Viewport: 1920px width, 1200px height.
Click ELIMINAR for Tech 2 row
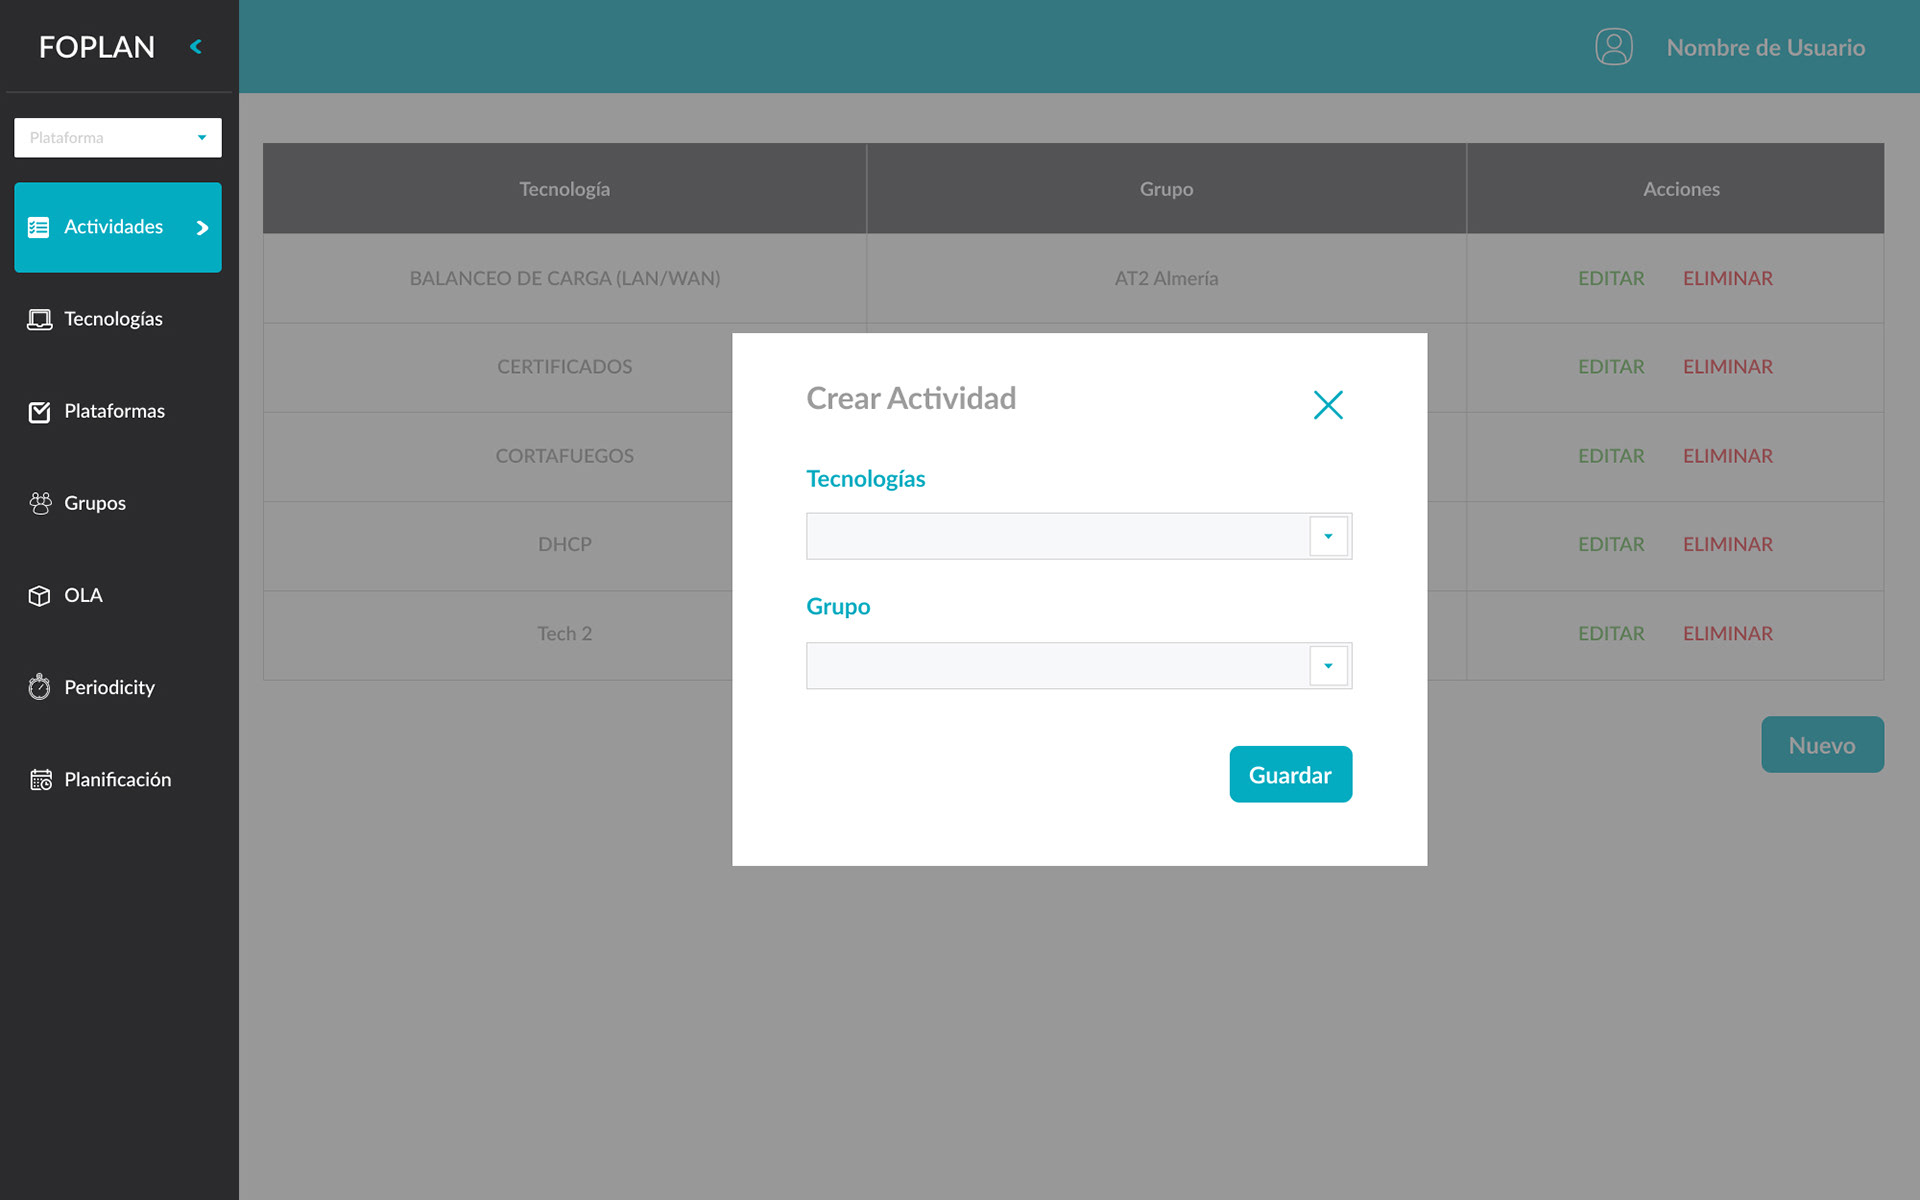[x=1727, y=634]
